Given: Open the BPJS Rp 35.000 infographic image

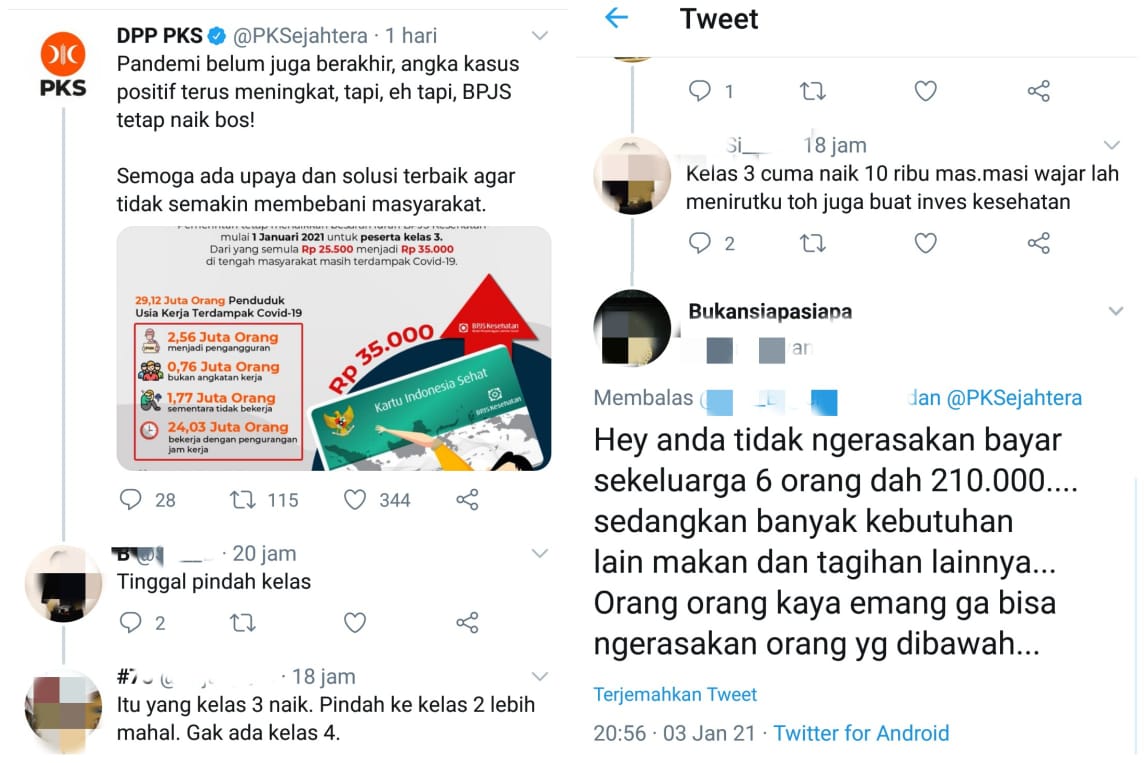Looking at the screenshot, I should [x=334, y=348].
